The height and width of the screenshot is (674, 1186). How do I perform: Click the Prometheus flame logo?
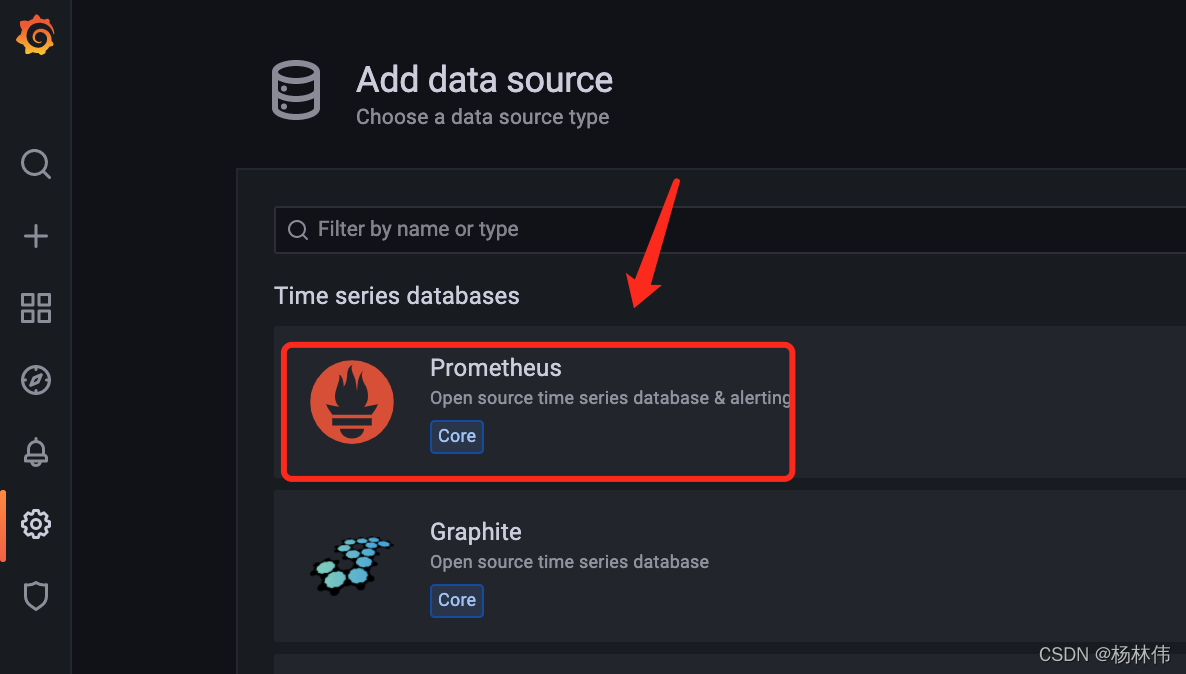tap(352, 402)
